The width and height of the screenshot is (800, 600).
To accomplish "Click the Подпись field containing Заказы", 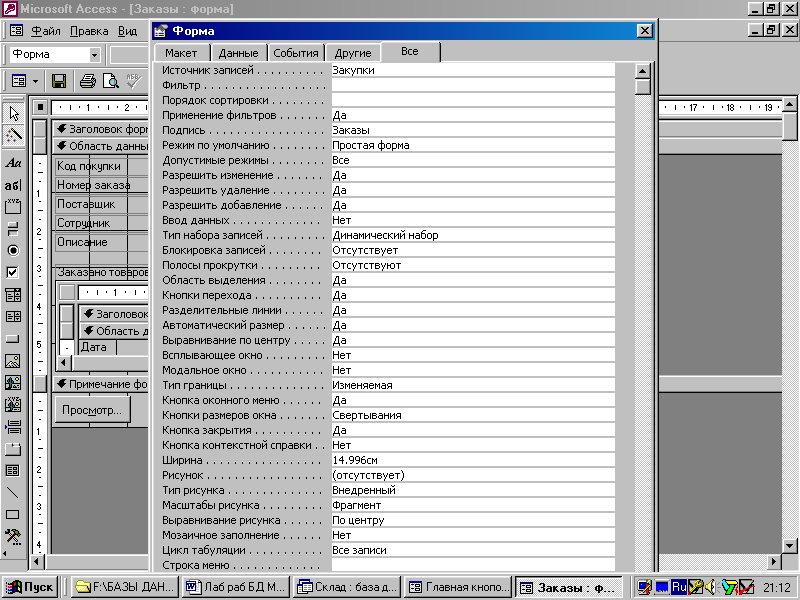I will (x=473, y=130).
